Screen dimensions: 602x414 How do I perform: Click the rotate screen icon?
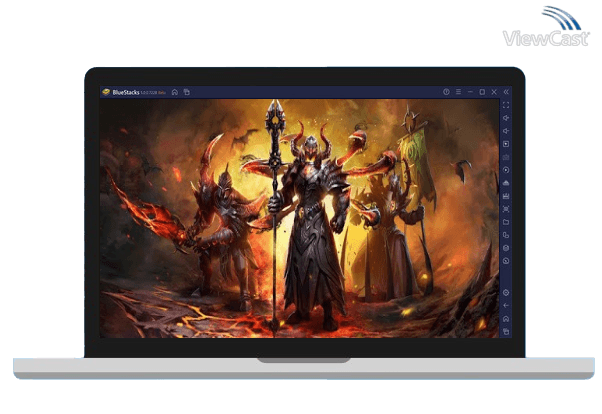(506, 235)
